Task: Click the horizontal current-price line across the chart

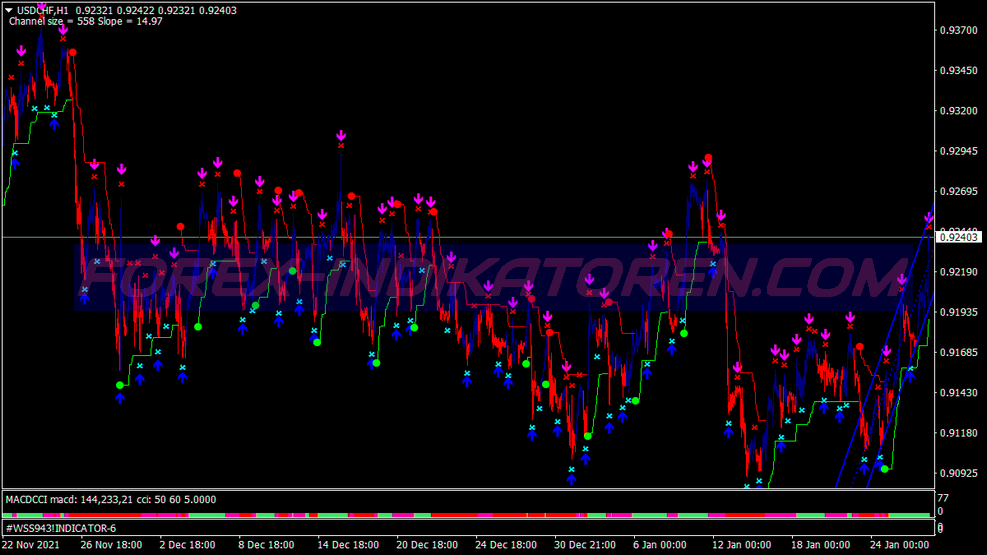Action: [x=469, y=237]
